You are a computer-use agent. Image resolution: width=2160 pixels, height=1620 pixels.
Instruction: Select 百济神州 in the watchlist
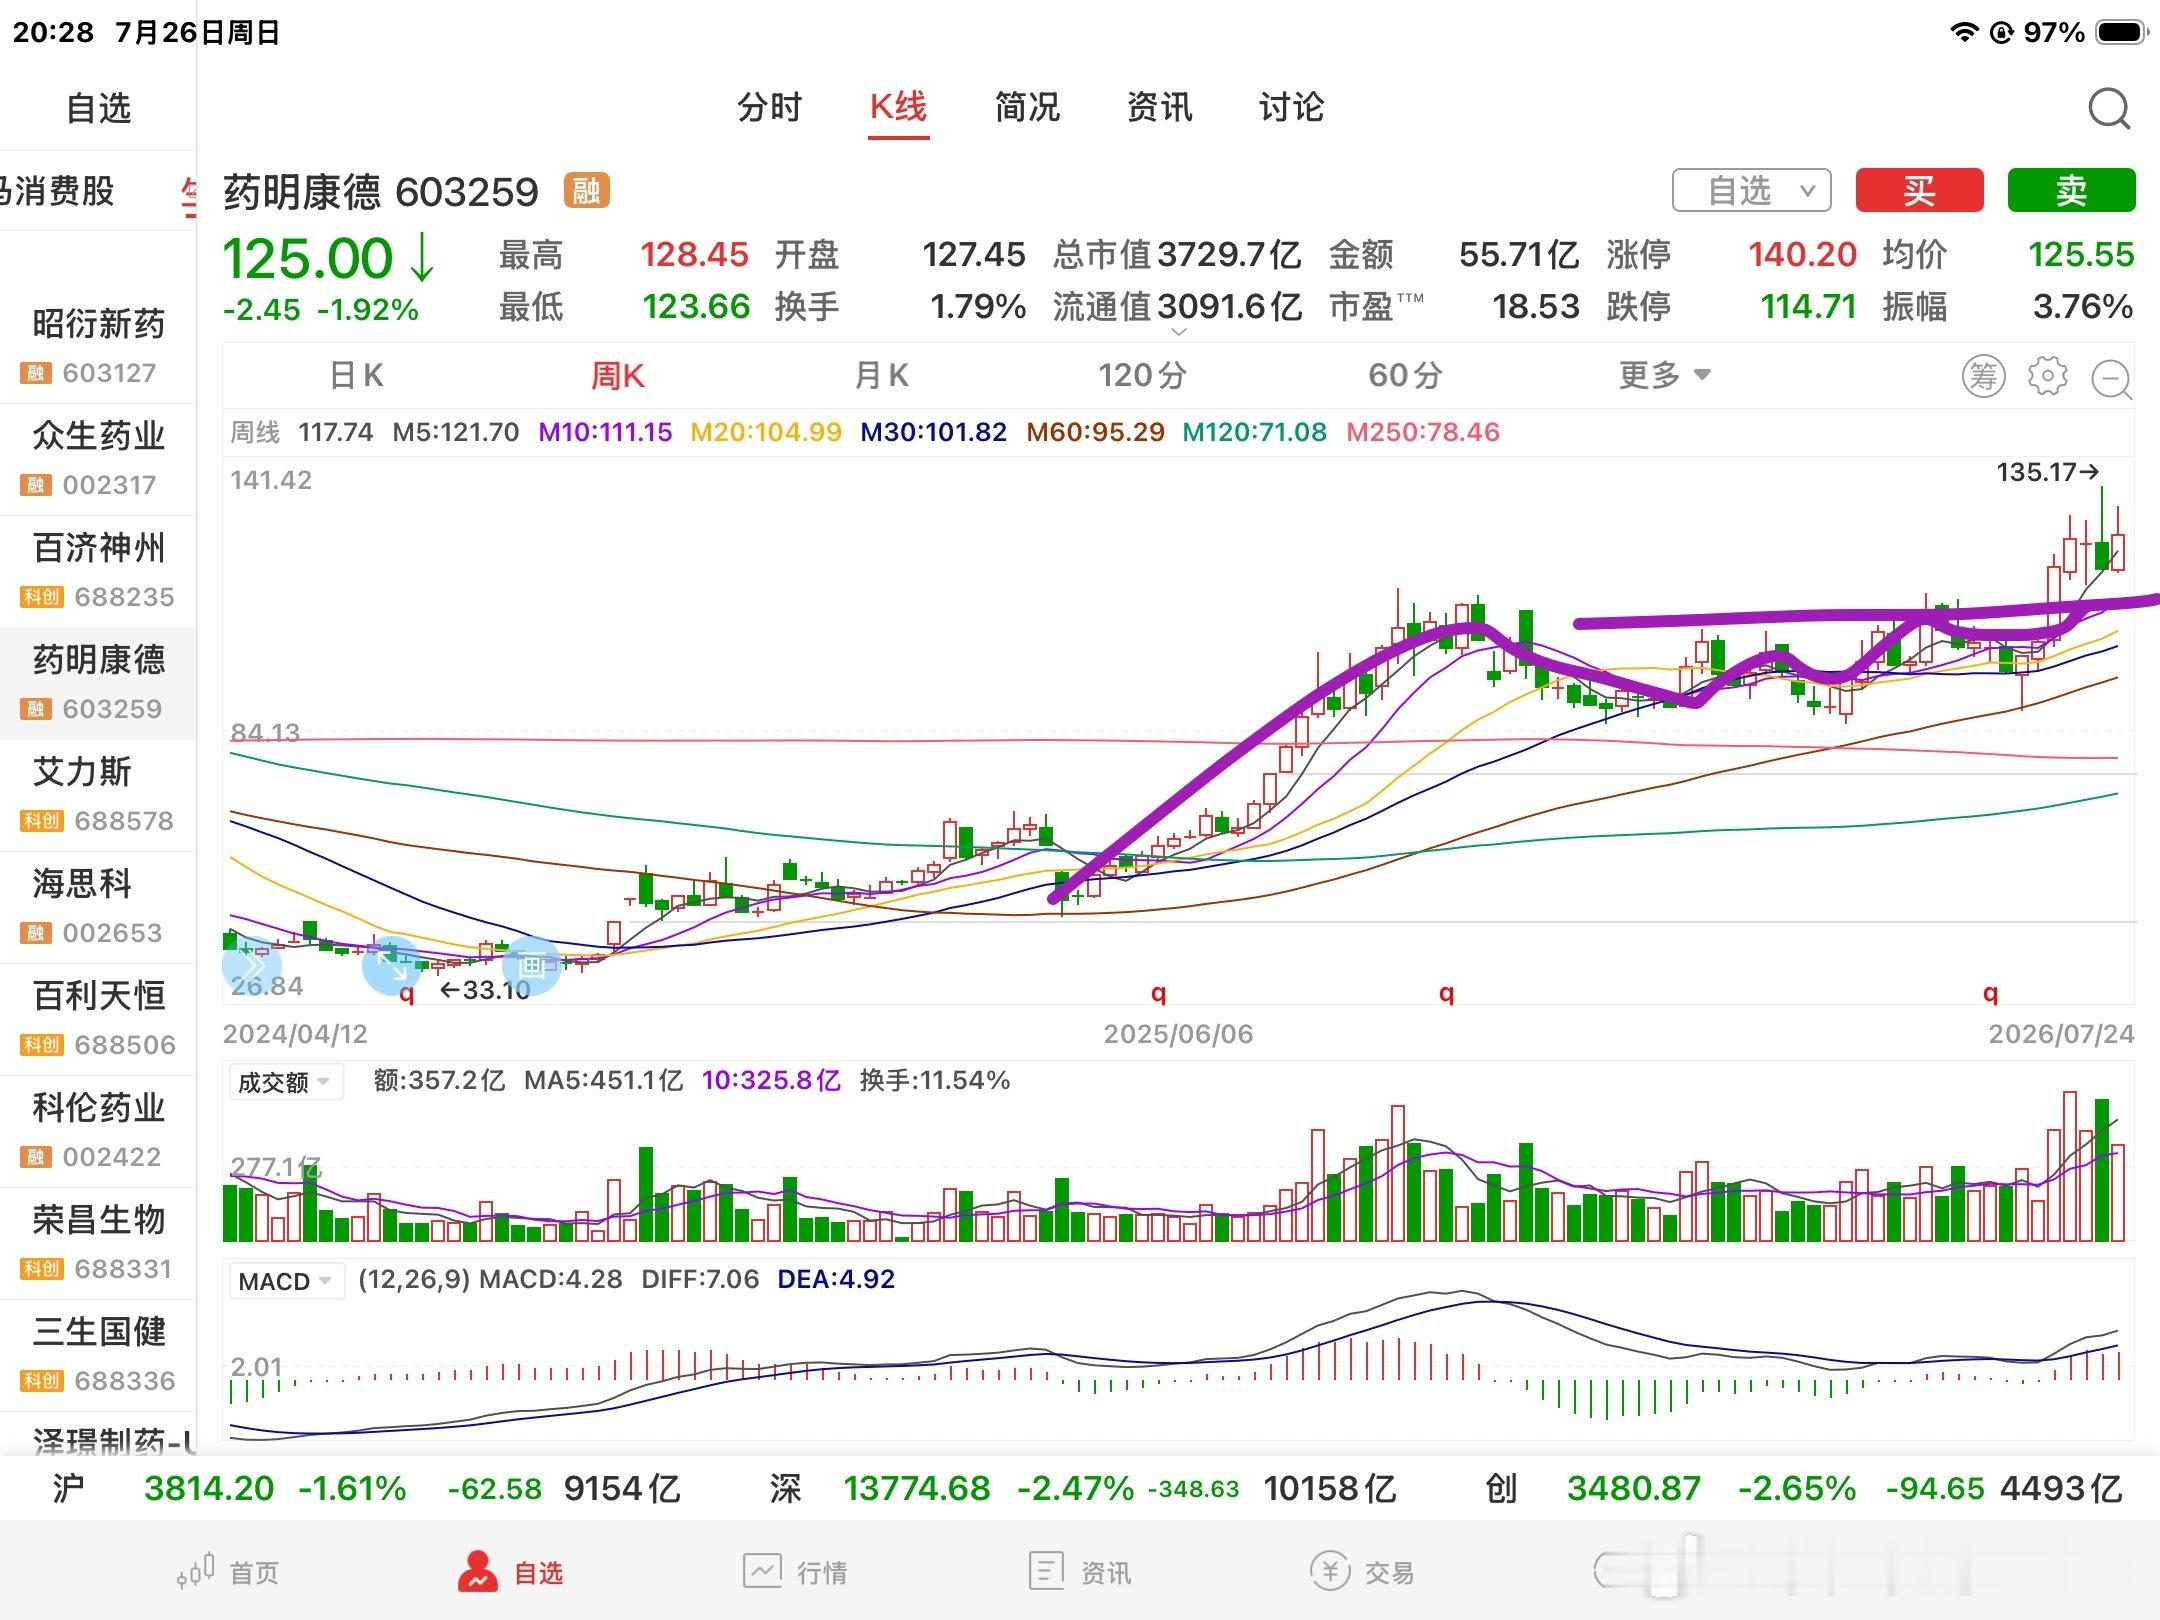click(98, 572)
